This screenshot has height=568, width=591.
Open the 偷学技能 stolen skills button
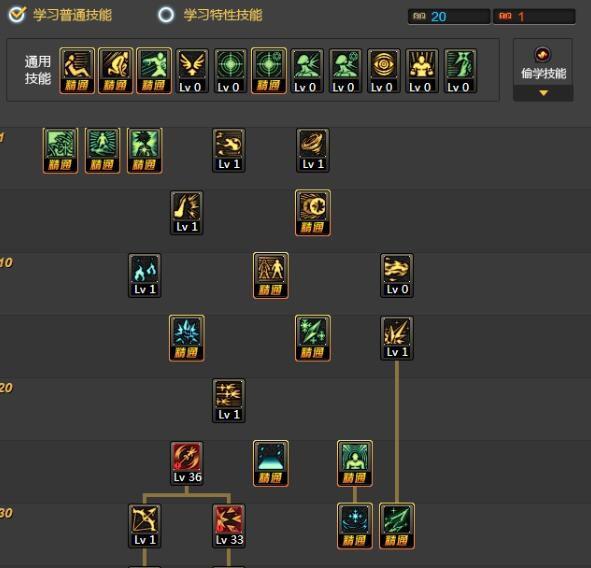543,63
